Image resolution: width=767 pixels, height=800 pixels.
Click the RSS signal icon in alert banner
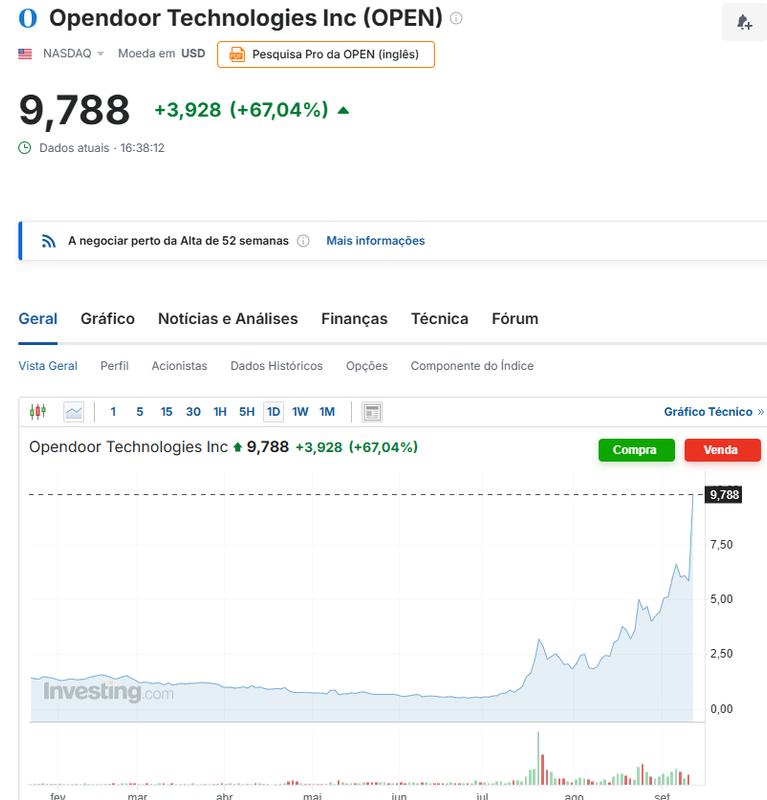click(x=48, y=241)
